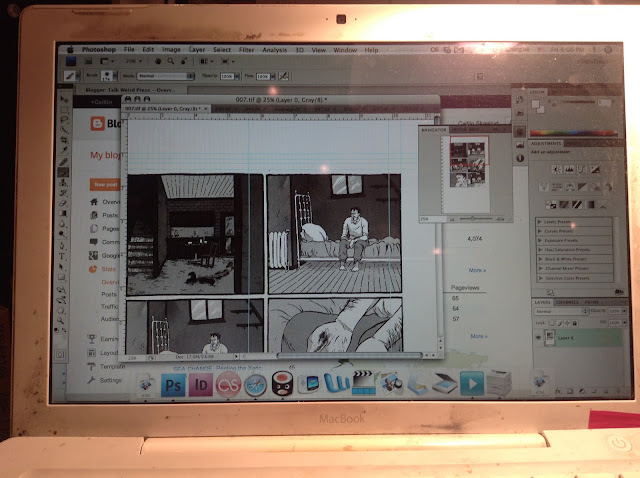Toggle airbrush mode in options bar
This screenshot has width=640, height=478.
284,76
